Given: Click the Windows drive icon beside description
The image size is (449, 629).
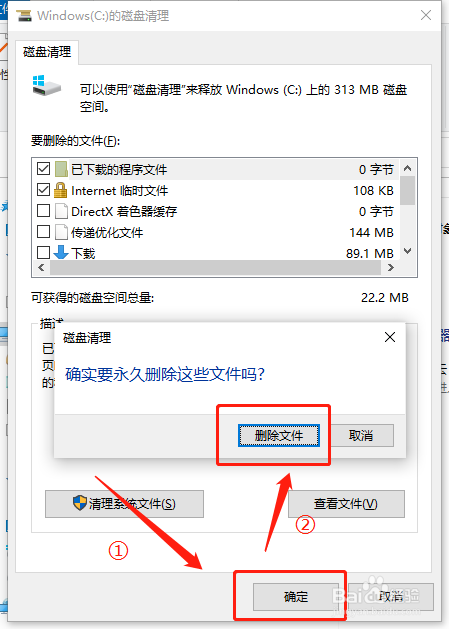Looking at the screenshot, I should click(47, 85).
